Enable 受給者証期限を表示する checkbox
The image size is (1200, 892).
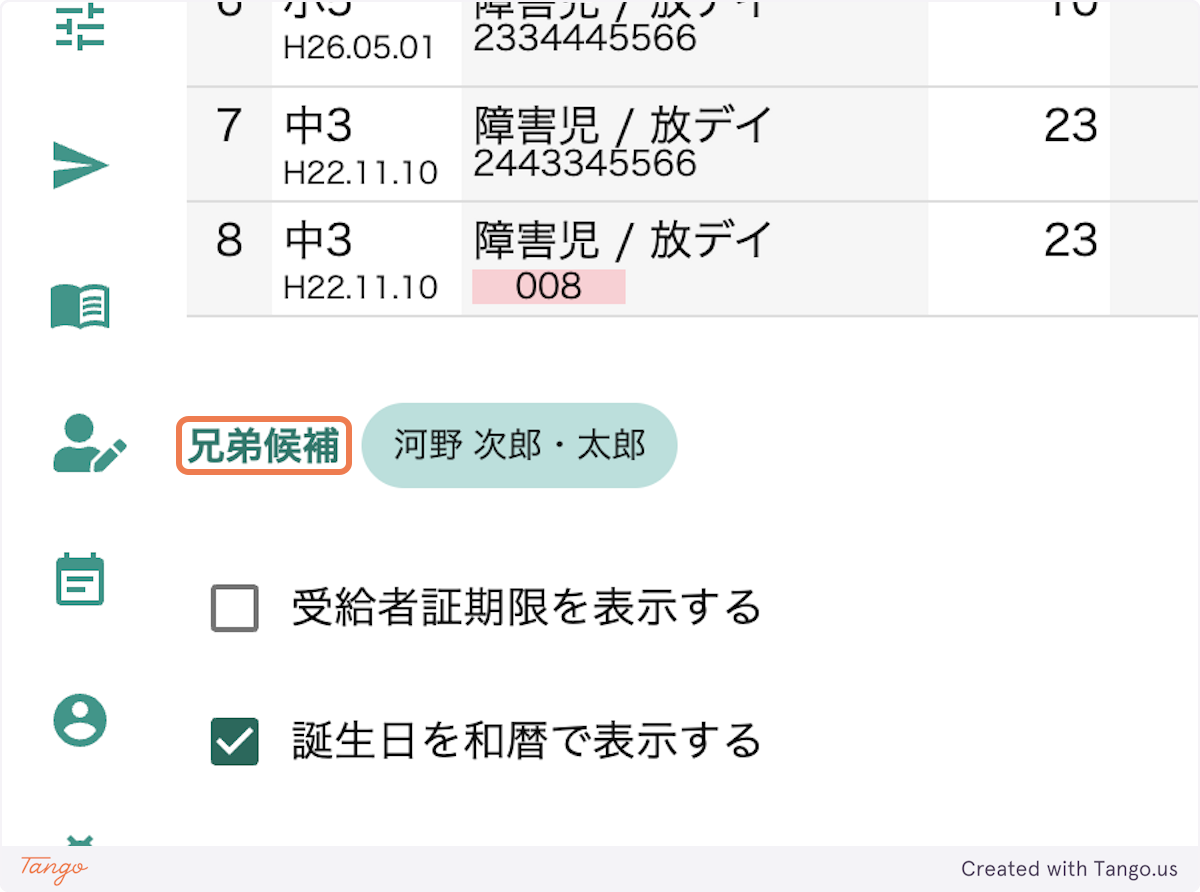coord(235,608)
